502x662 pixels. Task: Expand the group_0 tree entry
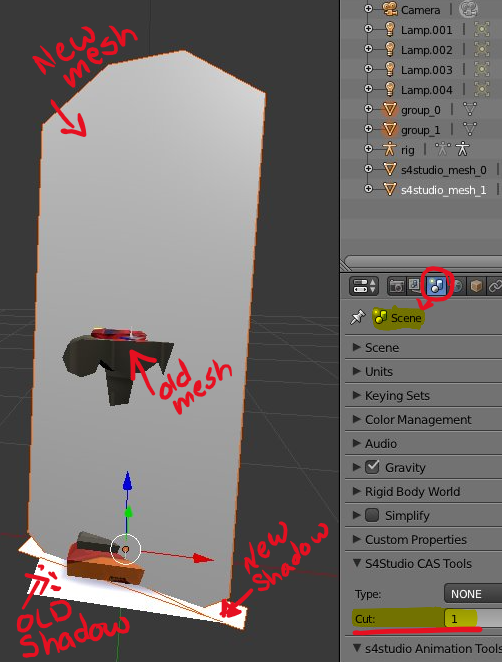pos(369,109)
